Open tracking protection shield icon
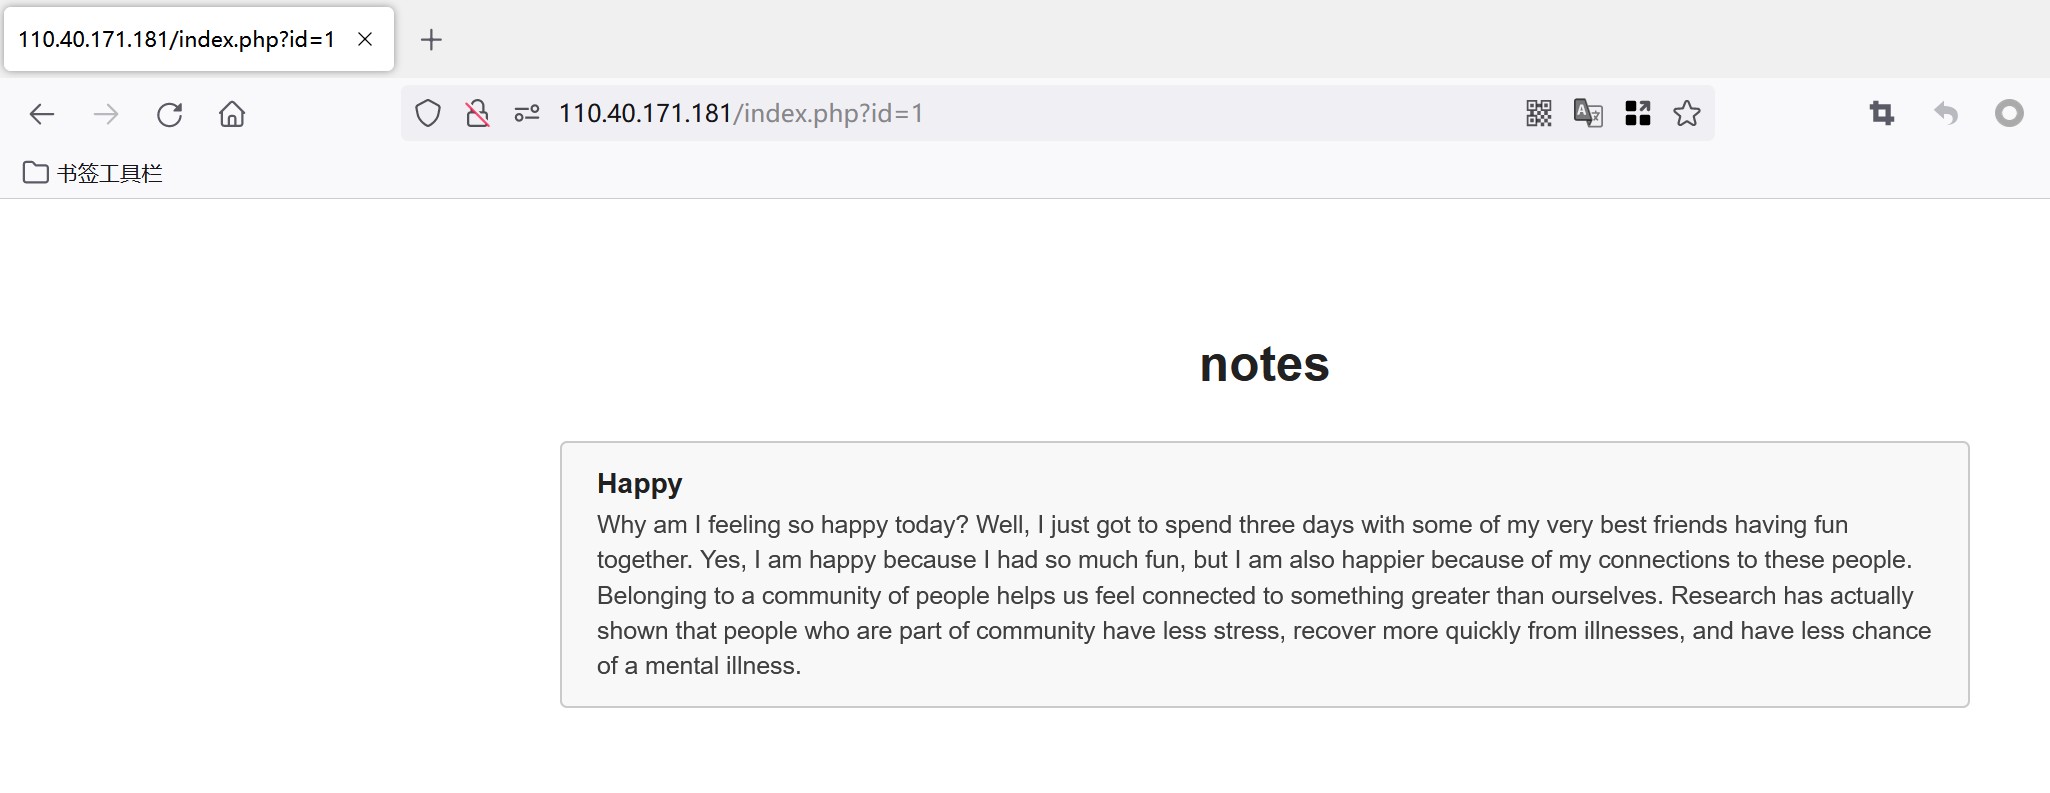 tap(428, 113)
